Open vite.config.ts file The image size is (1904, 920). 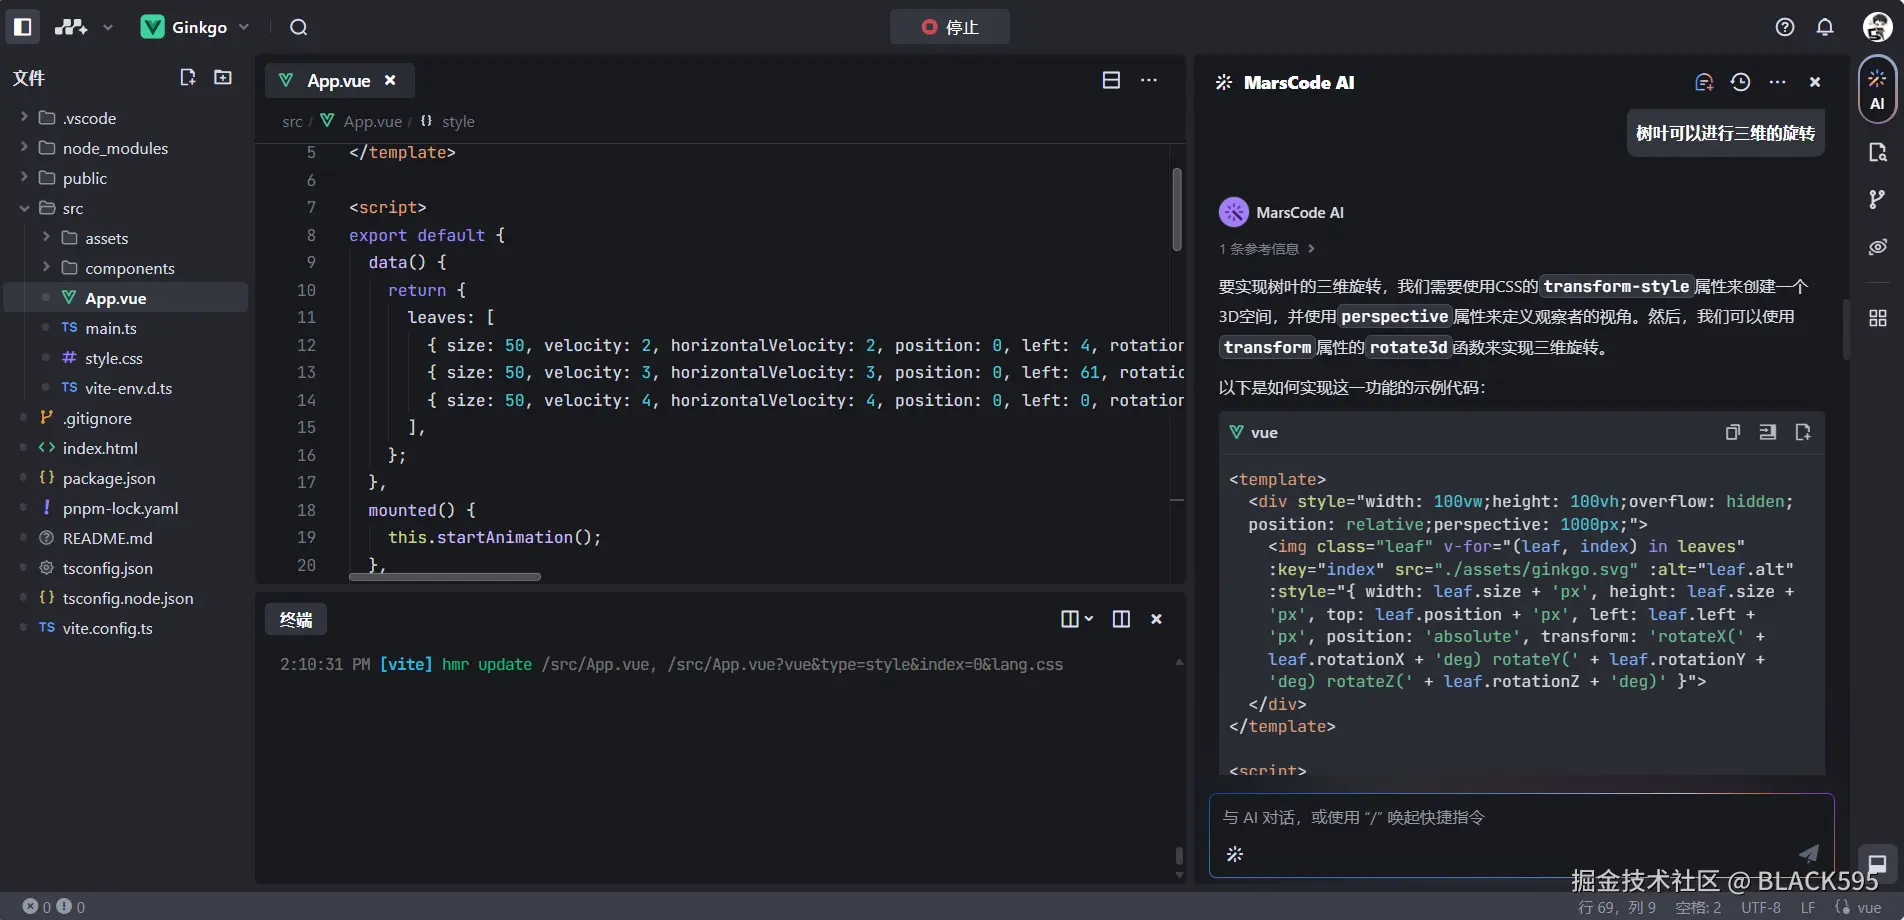(x=126, y=628)
